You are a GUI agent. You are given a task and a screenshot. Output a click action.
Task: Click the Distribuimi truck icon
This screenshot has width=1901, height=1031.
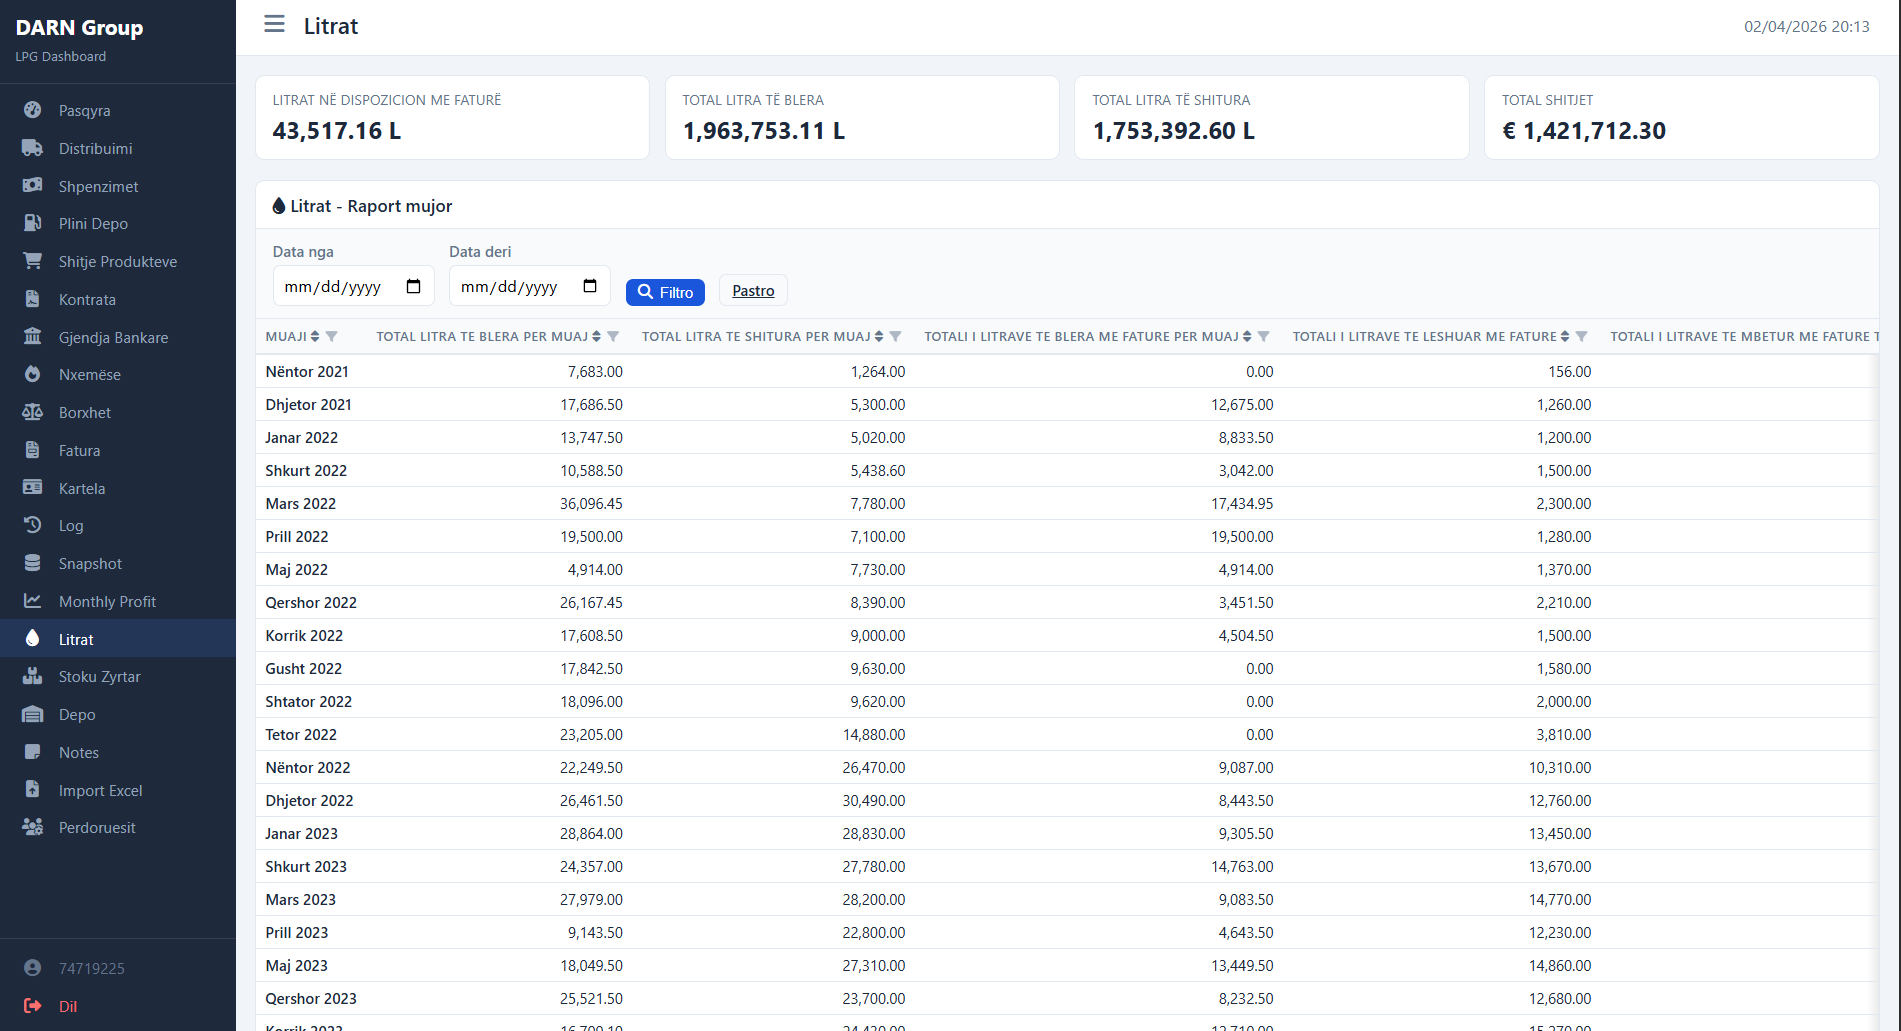point(33,149)
